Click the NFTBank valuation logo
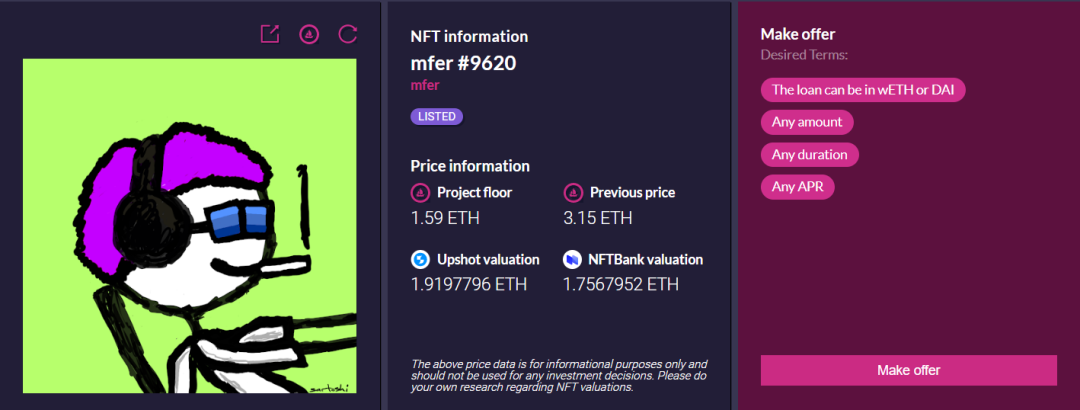1080x410 pixels. click(x=573, y=260)
